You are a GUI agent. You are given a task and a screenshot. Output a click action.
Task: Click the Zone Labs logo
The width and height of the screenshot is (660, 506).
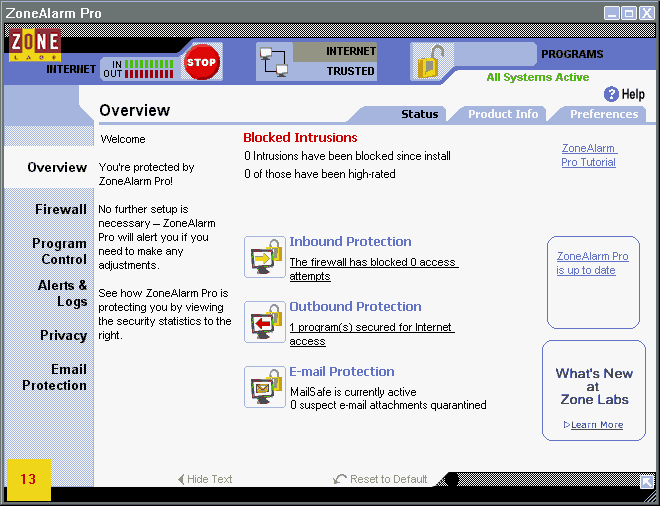35,45
